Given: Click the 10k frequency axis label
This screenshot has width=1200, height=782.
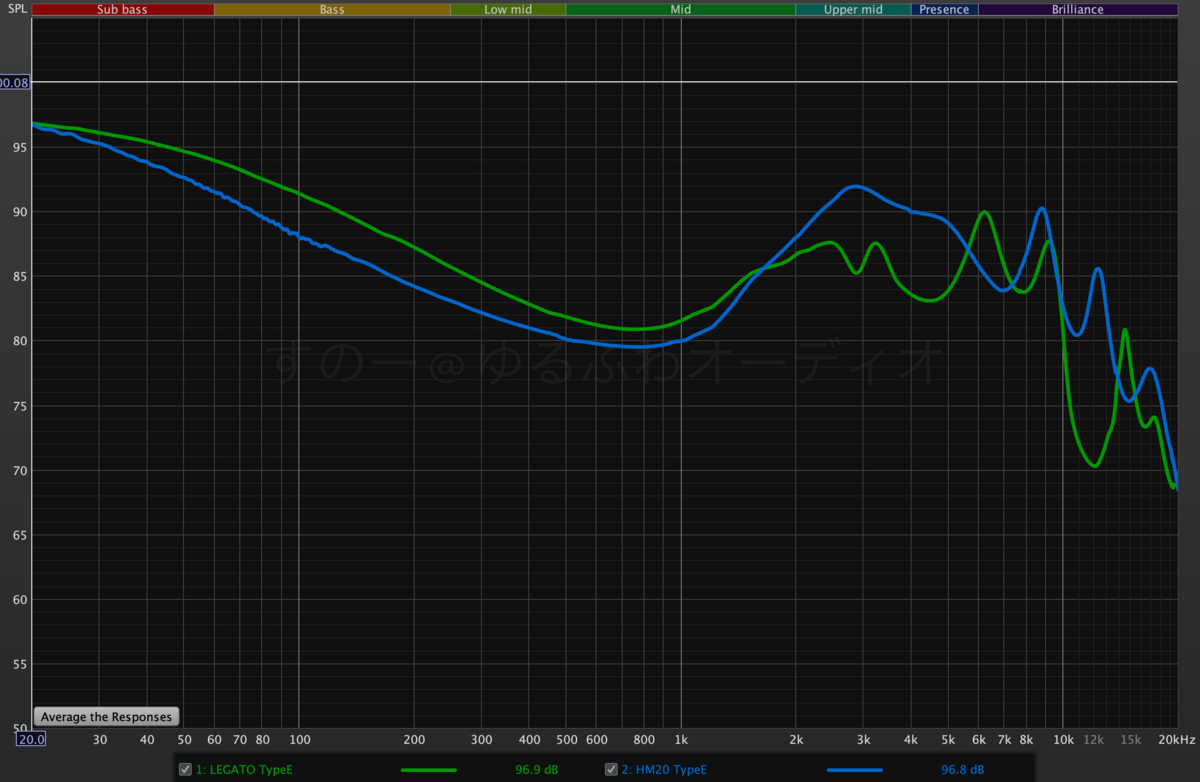Looking at the screenshot, I should tap(1063, 740).
